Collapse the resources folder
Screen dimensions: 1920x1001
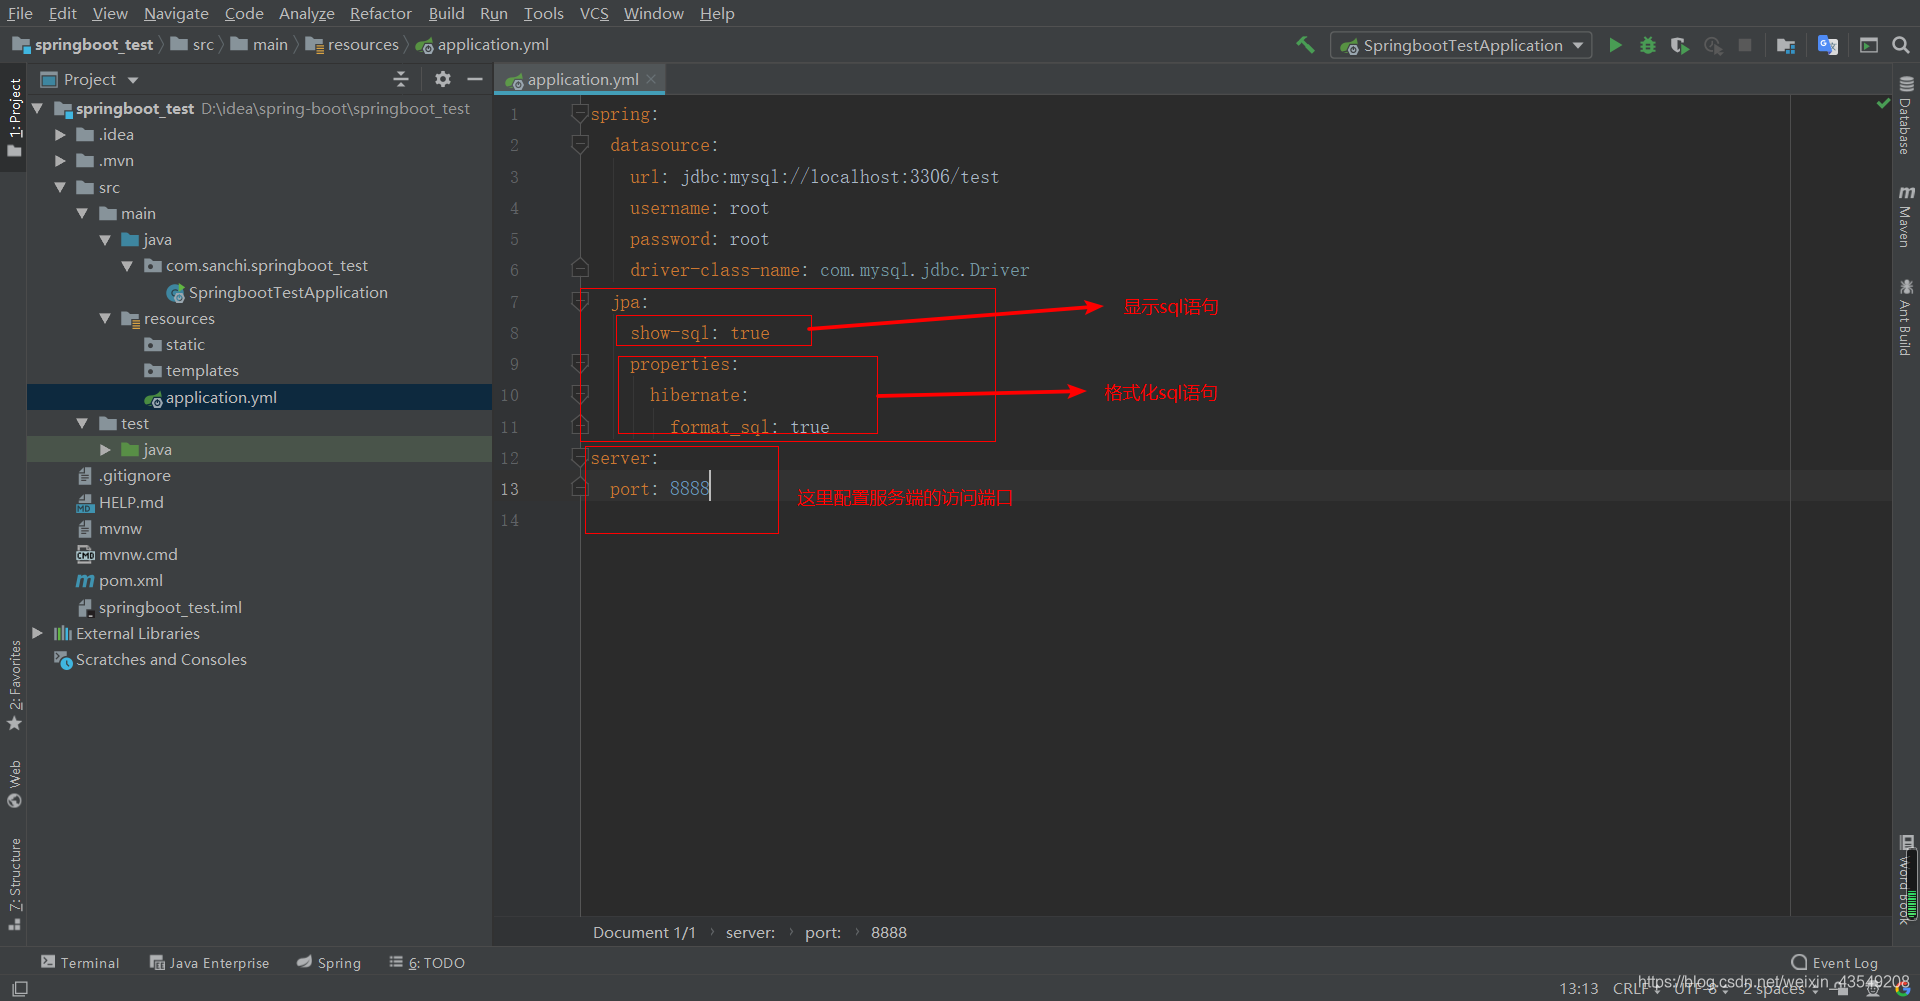coord(105,318)
